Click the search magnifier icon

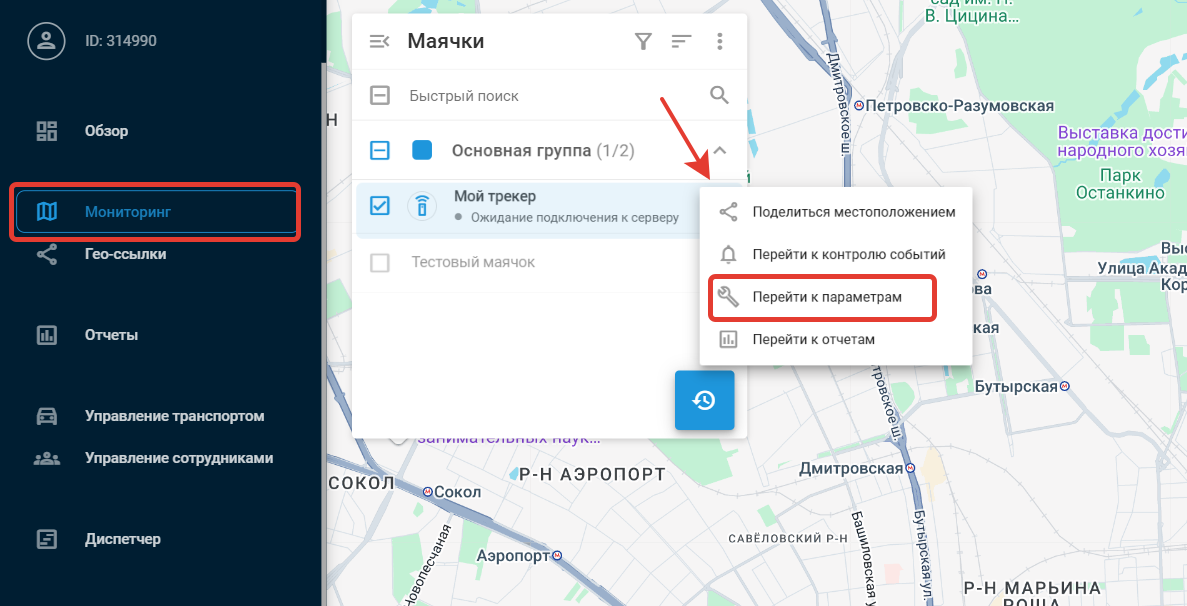tap(719, 95)
